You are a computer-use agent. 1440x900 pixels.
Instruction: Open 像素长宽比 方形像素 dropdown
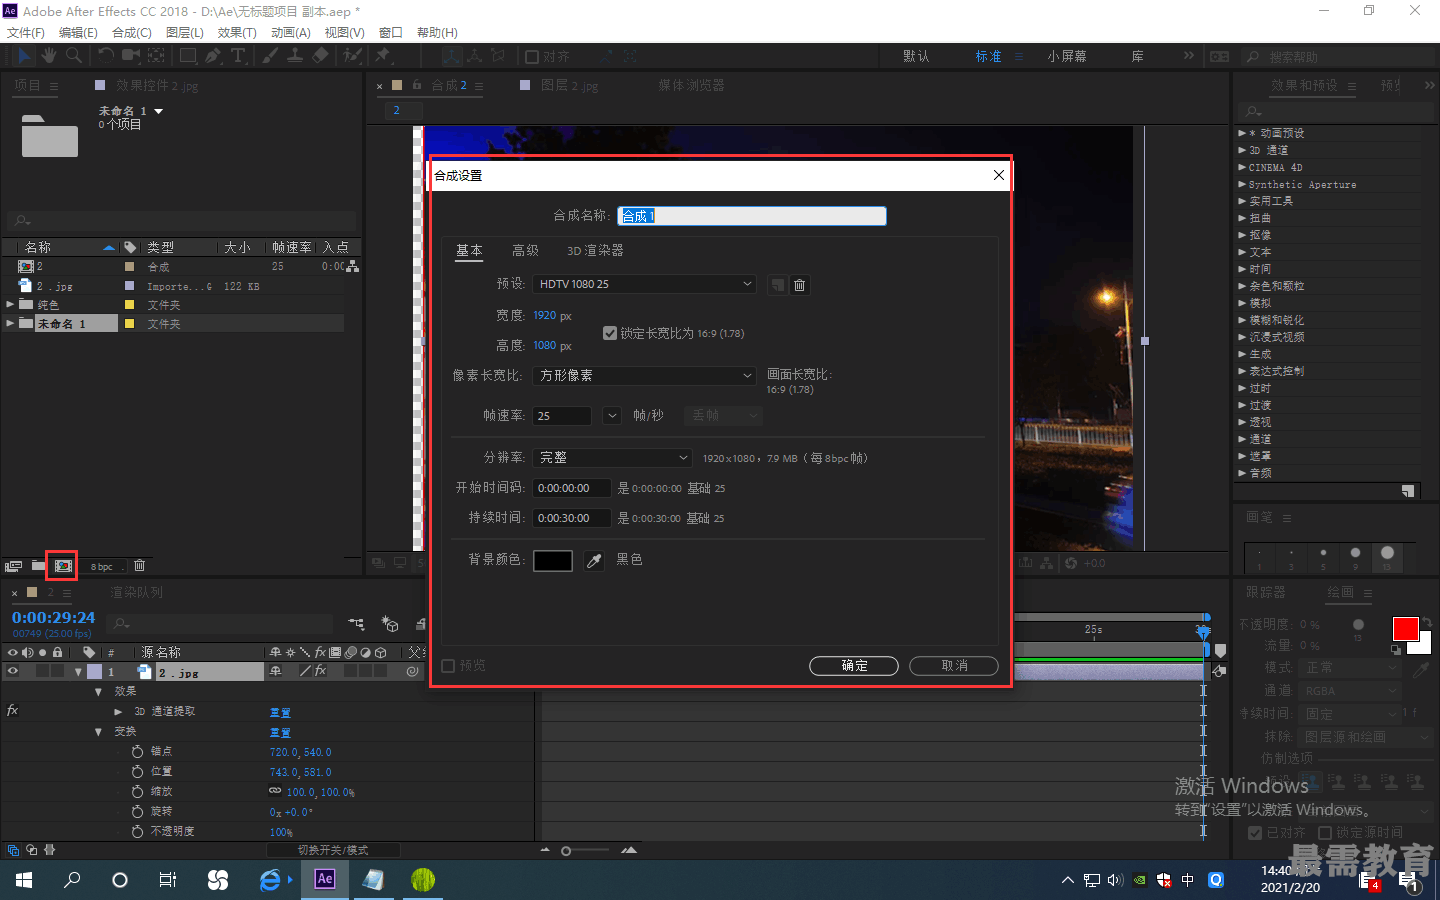[645, 376]
